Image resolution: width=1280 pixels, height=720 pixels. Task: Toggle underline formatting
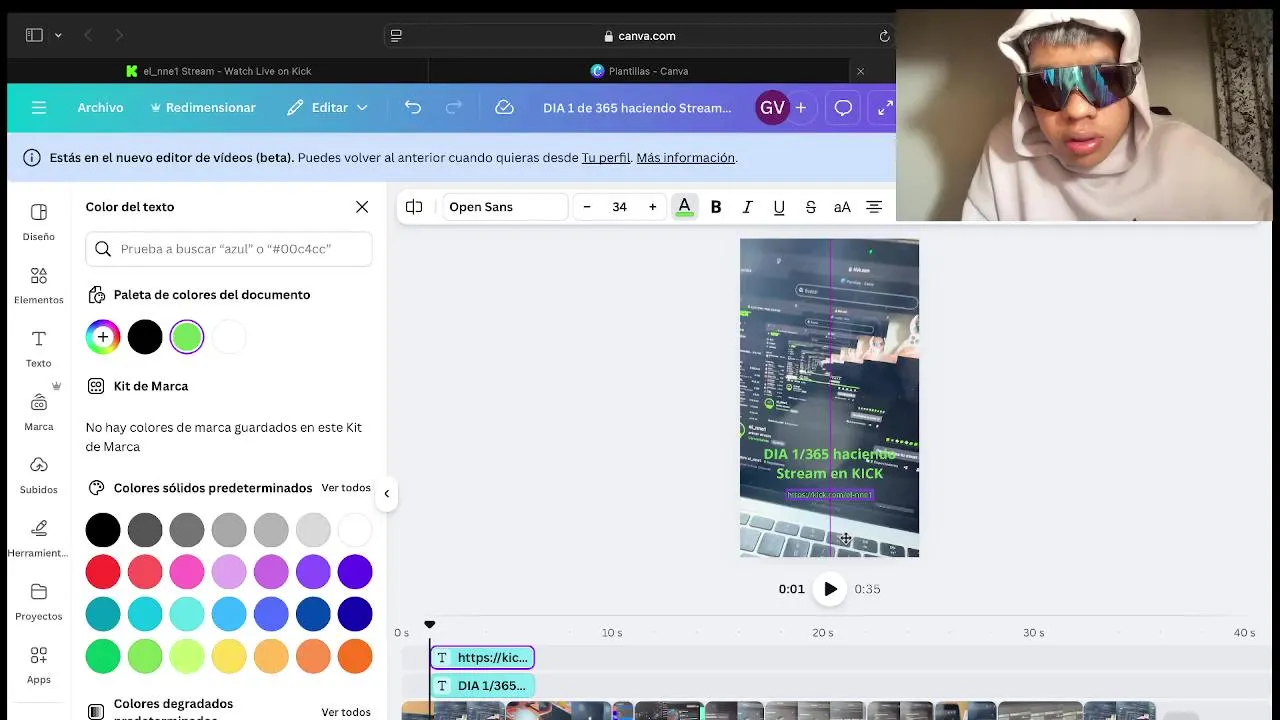[779, 207]
